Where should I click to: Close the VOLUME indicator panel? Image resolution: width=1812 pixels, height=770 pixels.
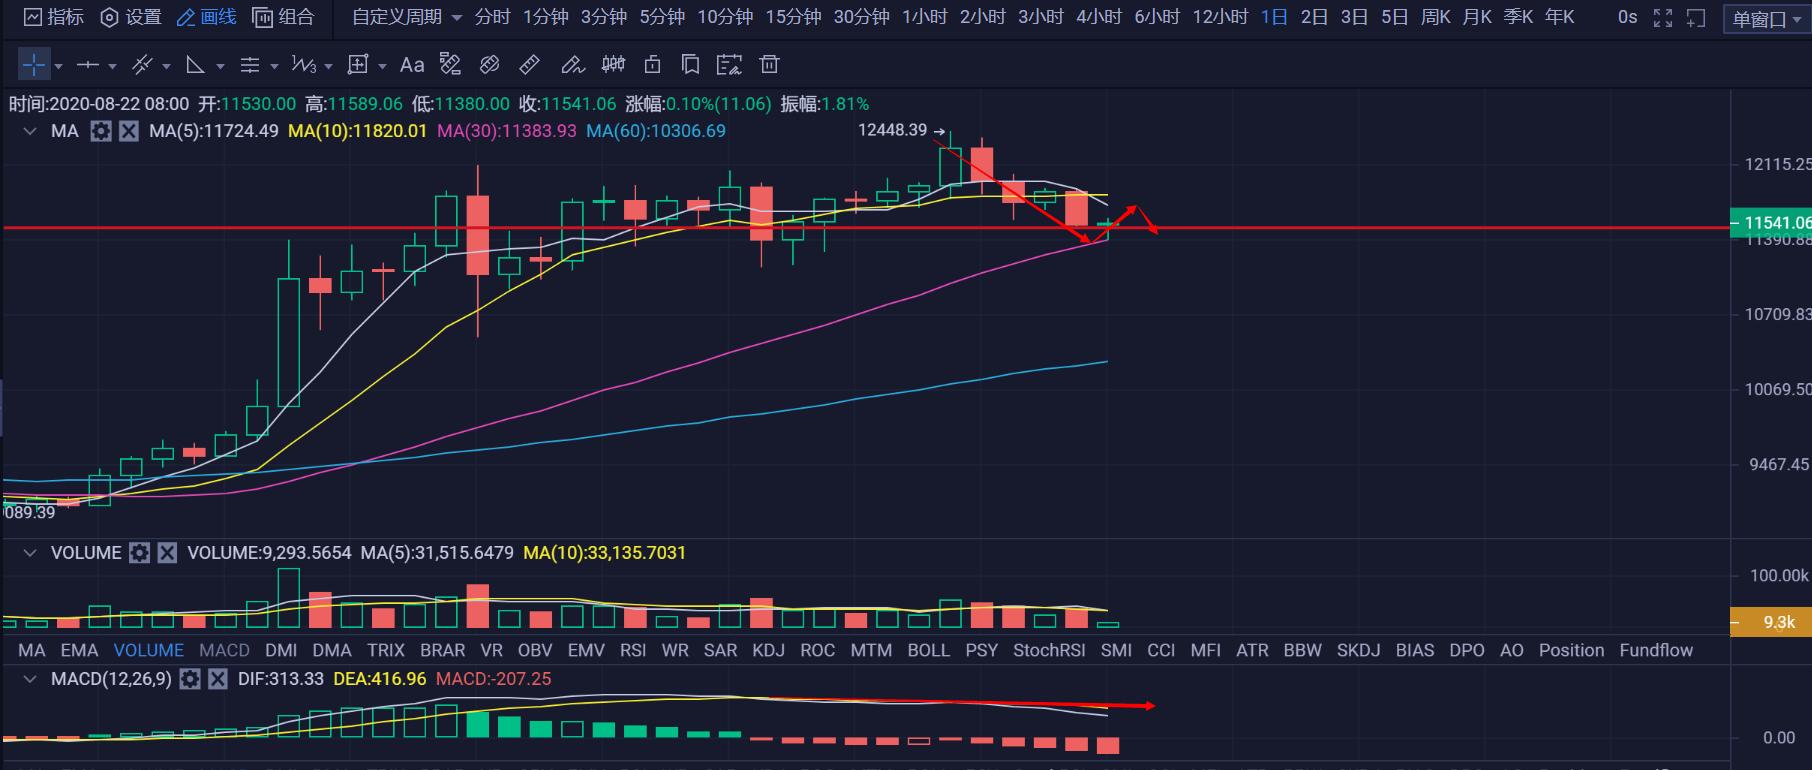coord(167,553)
